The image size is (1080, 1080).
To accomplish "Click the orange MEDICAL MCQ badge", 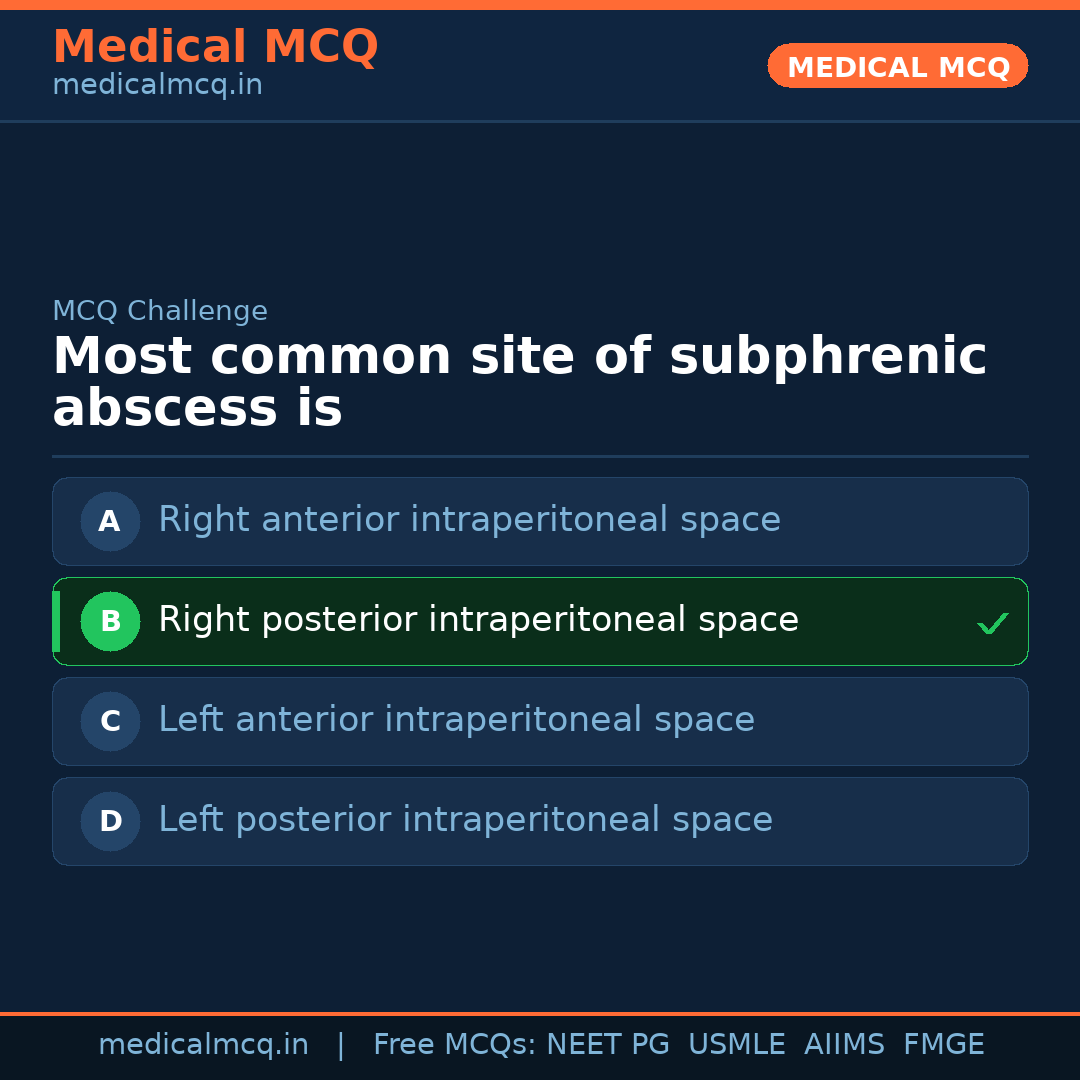I will tap(897, 66).
